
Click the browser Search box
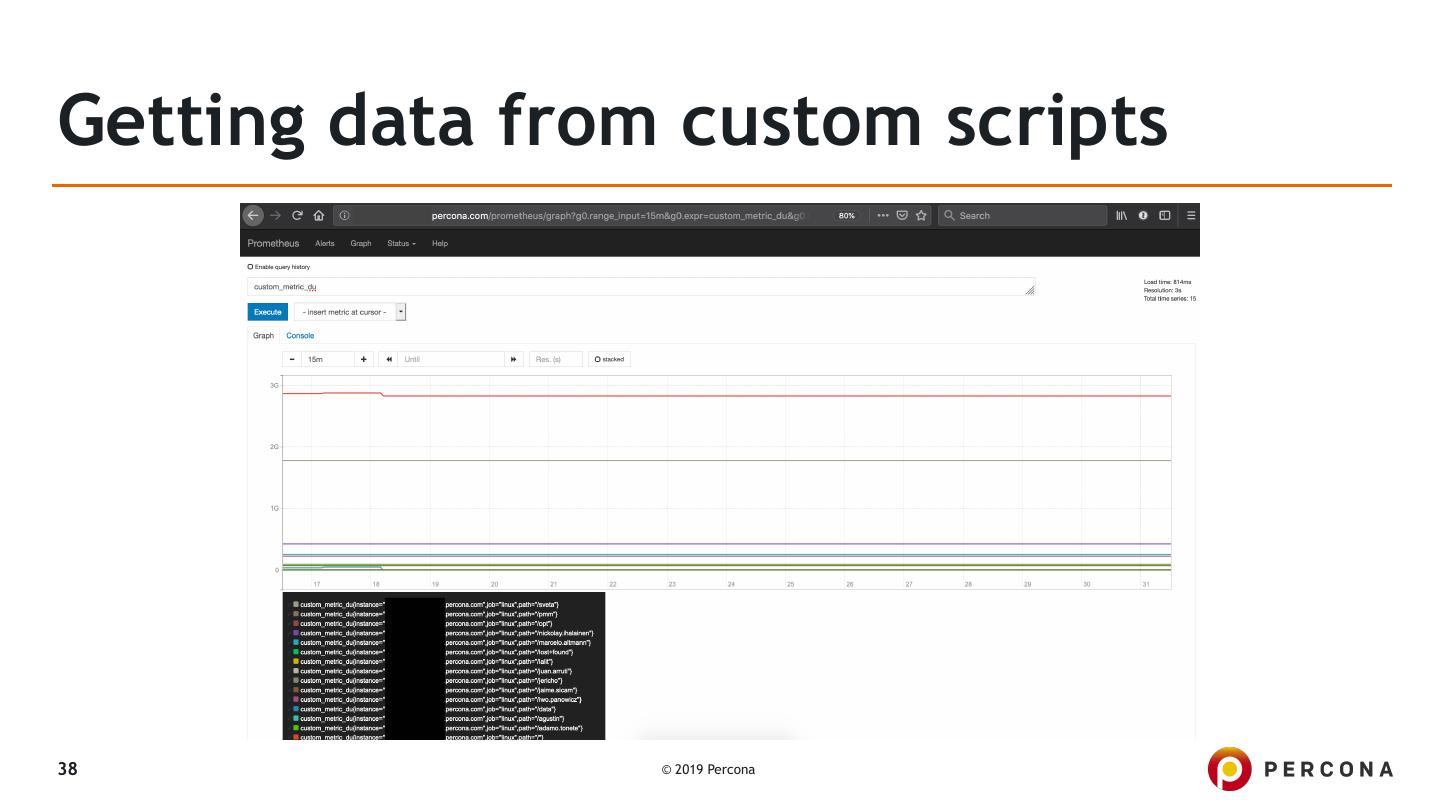click(x=1022, y=215)
